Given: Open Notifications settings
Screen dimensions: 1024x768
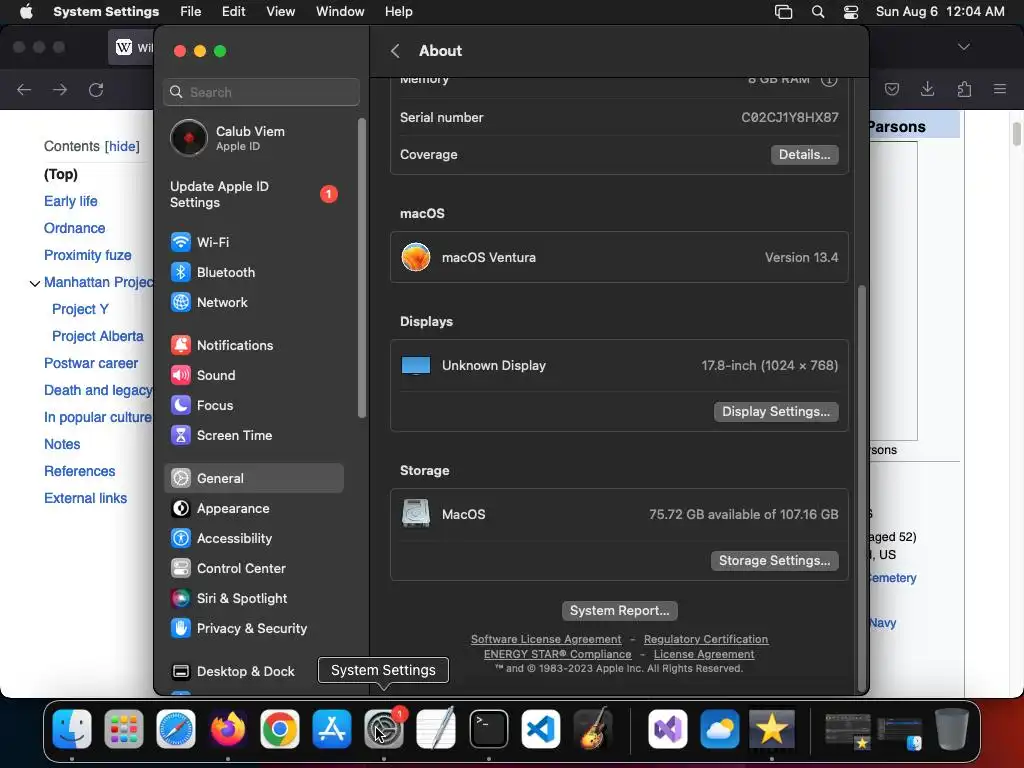Looking at the screenshot, I should 253,345.
